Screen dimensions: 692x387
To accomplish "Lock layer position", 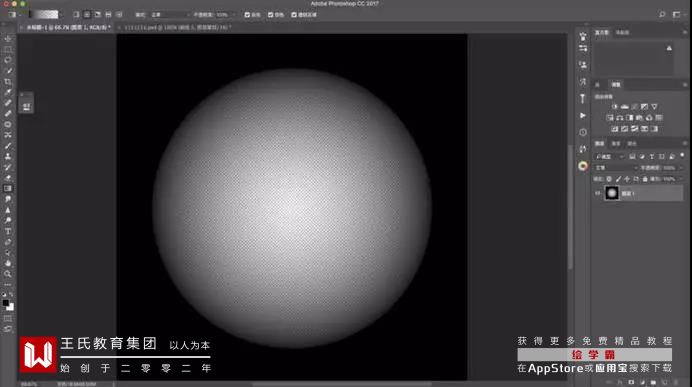I will tap(627, 179).
